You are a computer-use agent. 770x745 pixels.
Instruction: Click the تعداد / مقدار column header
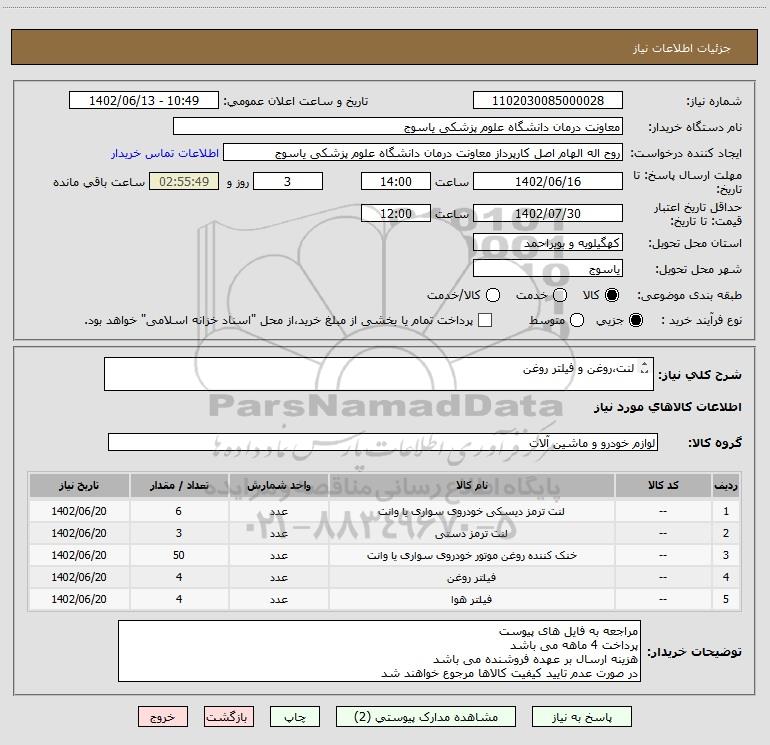tap(179, 485)
